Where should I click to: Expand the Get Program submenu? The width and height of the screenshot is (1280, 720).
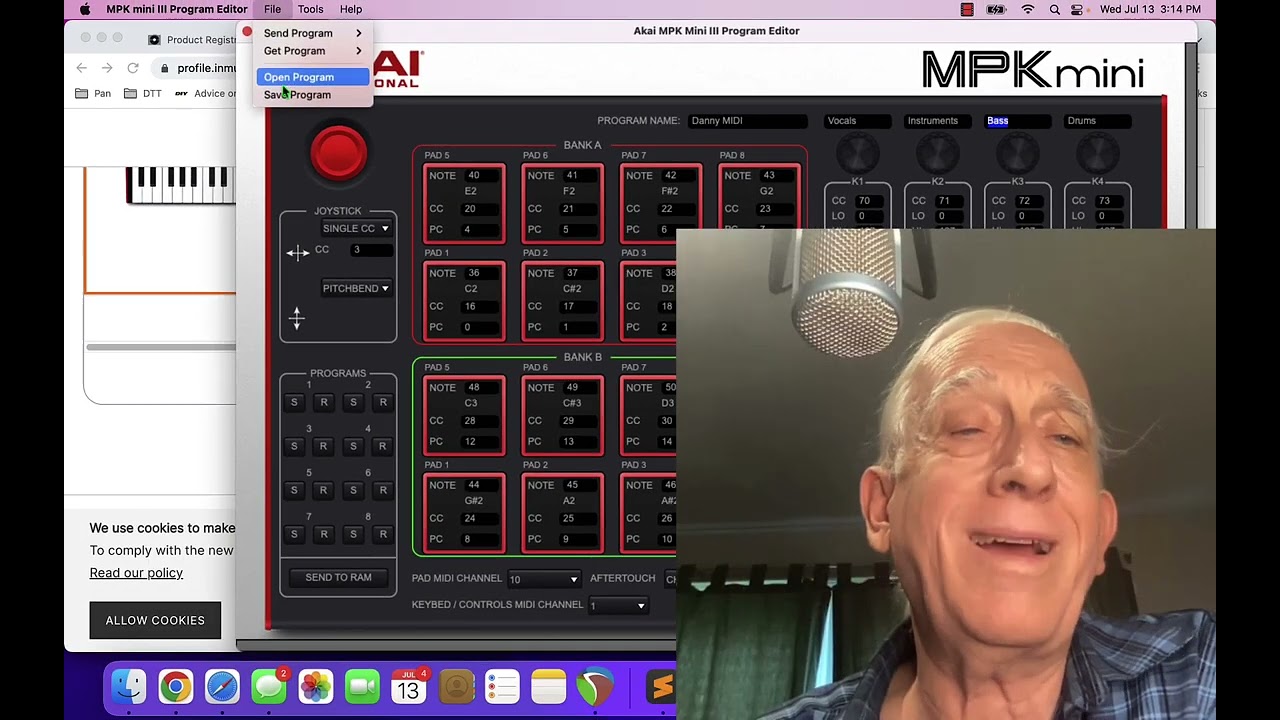[313, 51]
